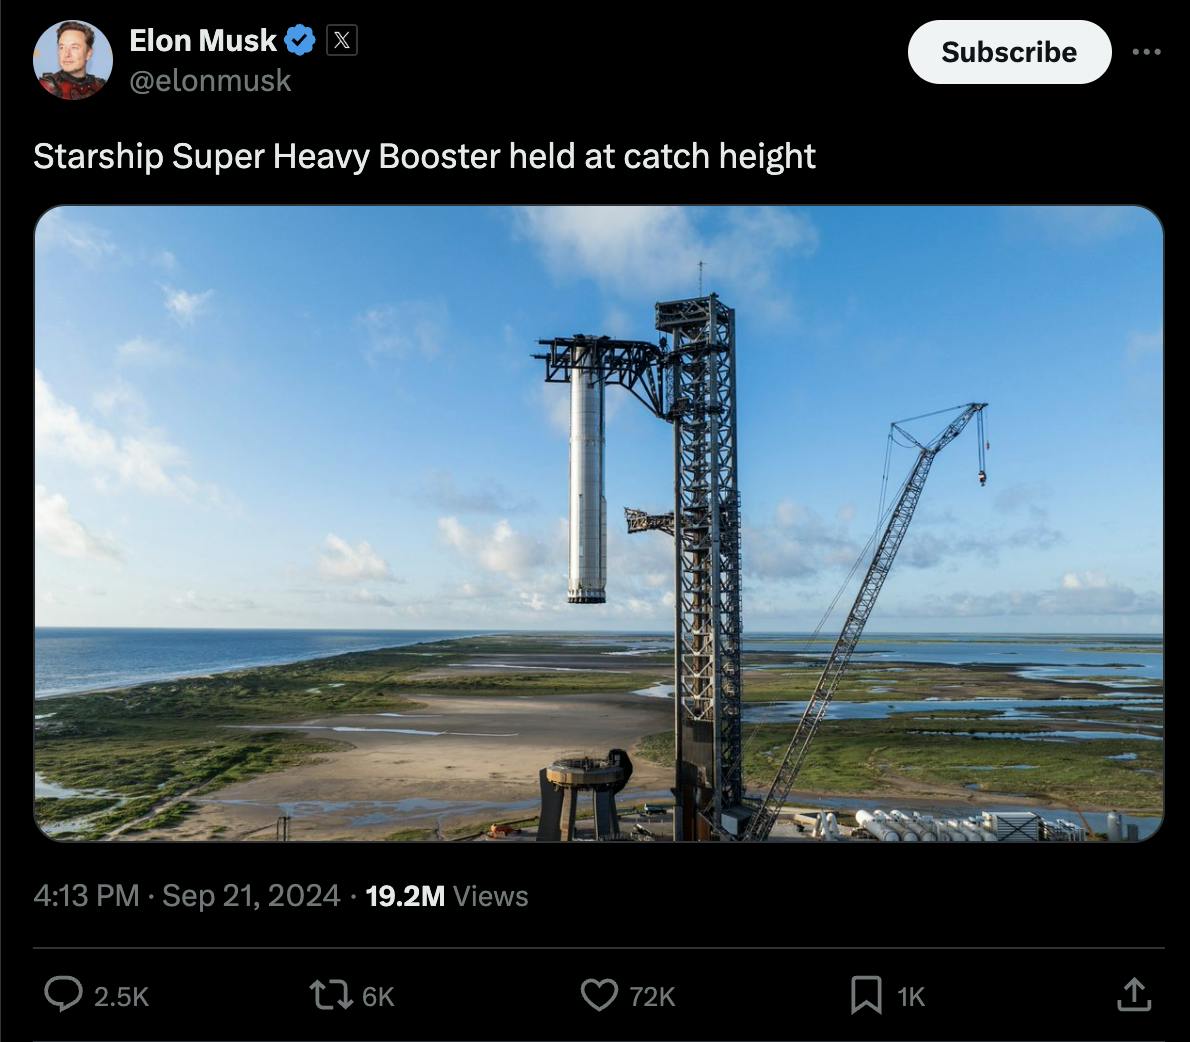Click the Subscribe button
This screenshot has width=1190, height=1042.
tap(1009, 52)
